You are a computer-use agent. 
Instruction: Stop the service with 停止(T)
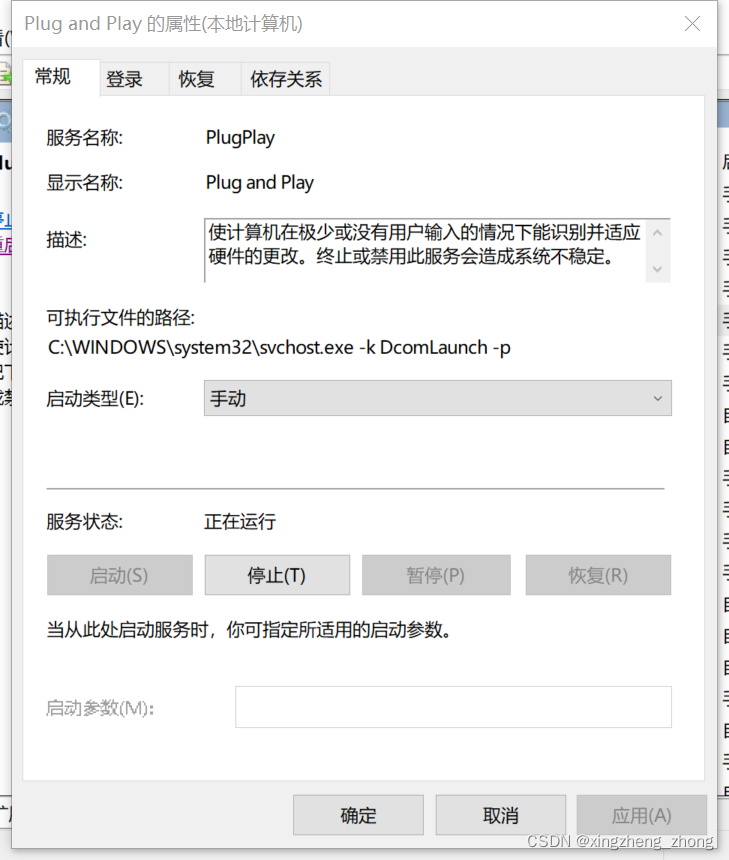click(277, 575)
